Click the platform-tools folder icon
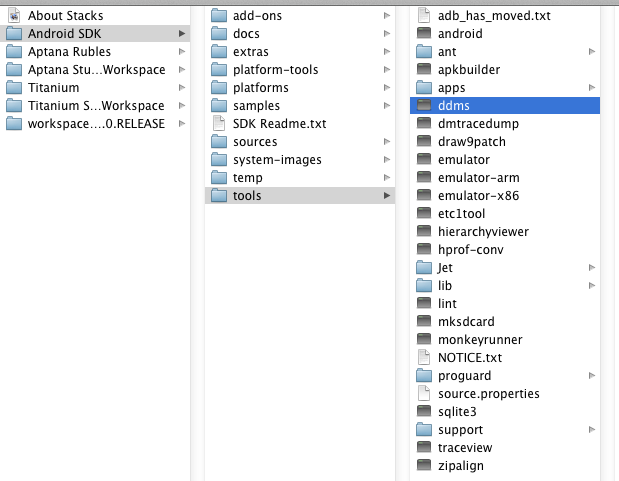Screen dimensions: 619x481 (x=219, y=70)
